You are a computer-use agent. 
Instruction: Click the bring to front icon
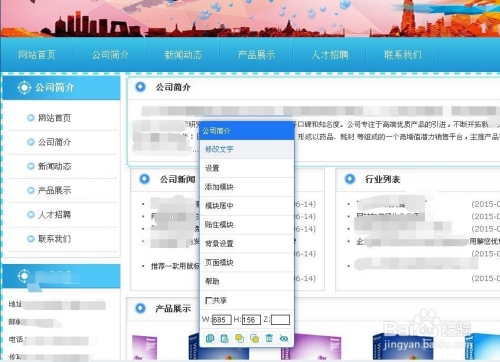click(239, 339)
